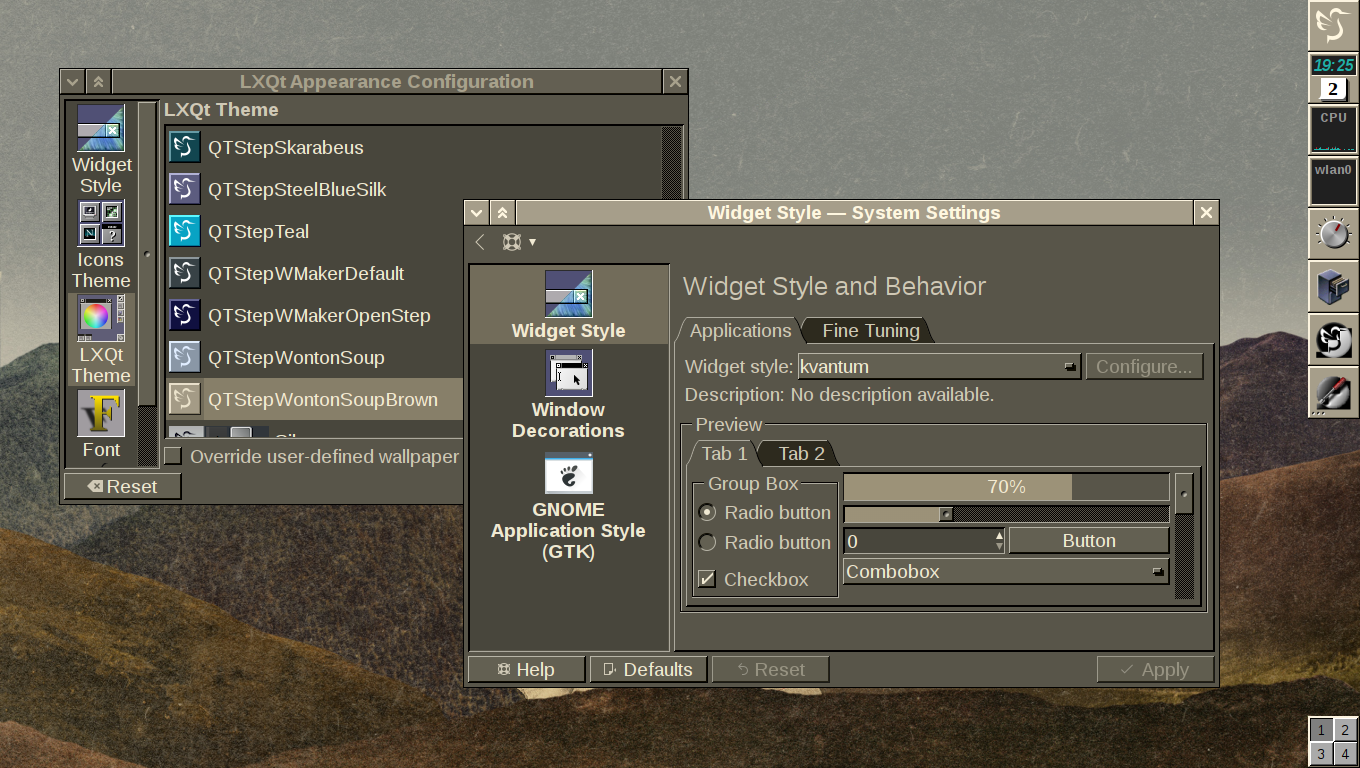Select Widget Style module in System Settings

[568, 305]
